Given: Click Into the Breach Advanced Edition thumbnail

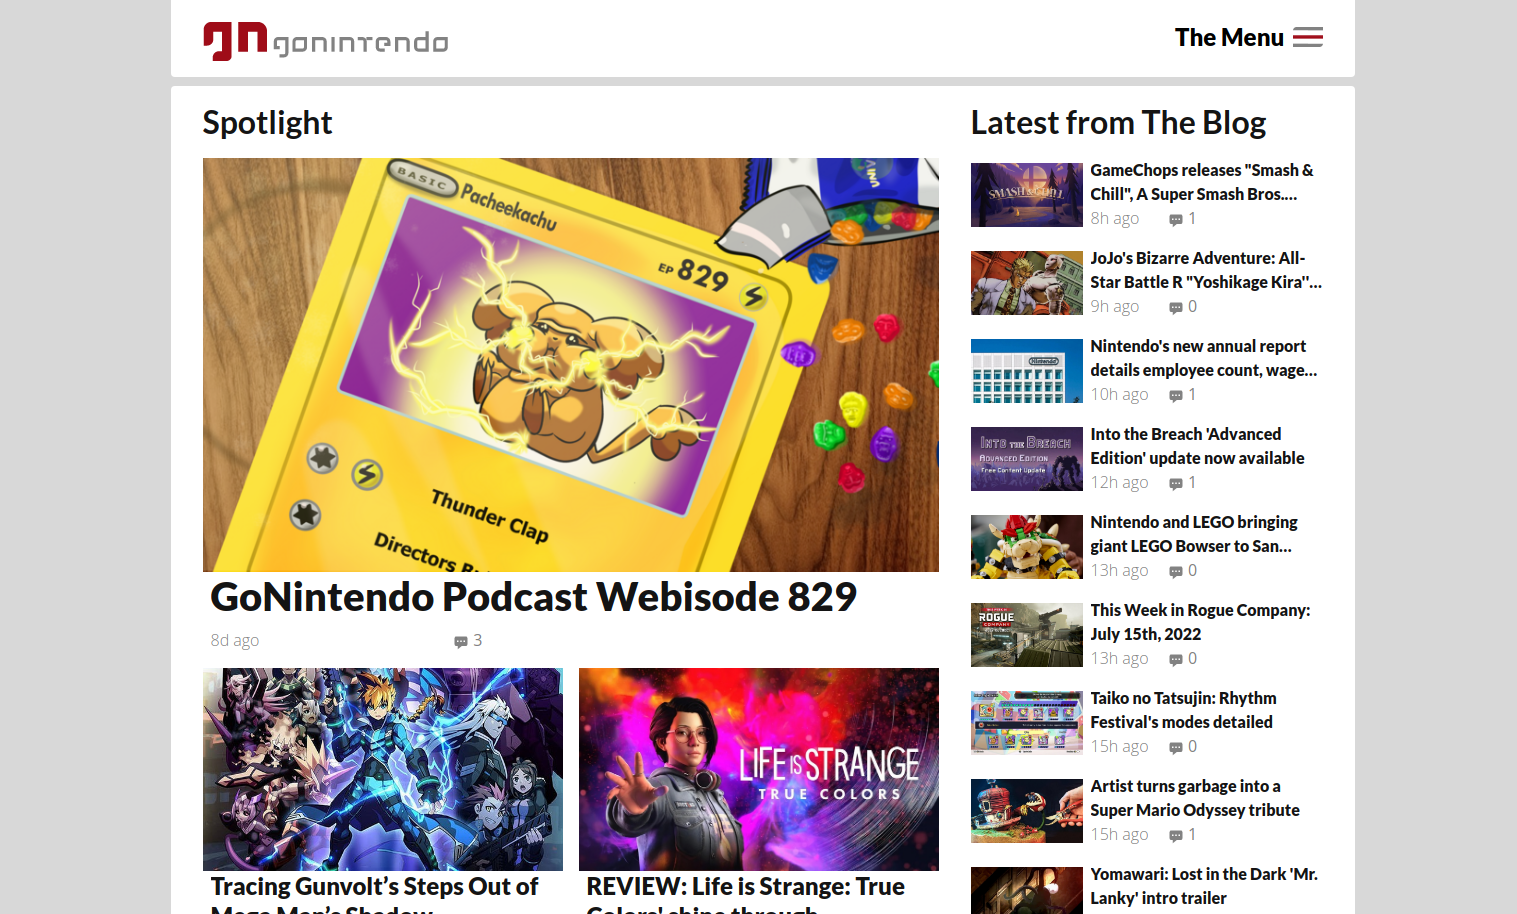Looking at the screenshot, I should click(x=1026, y=459).
